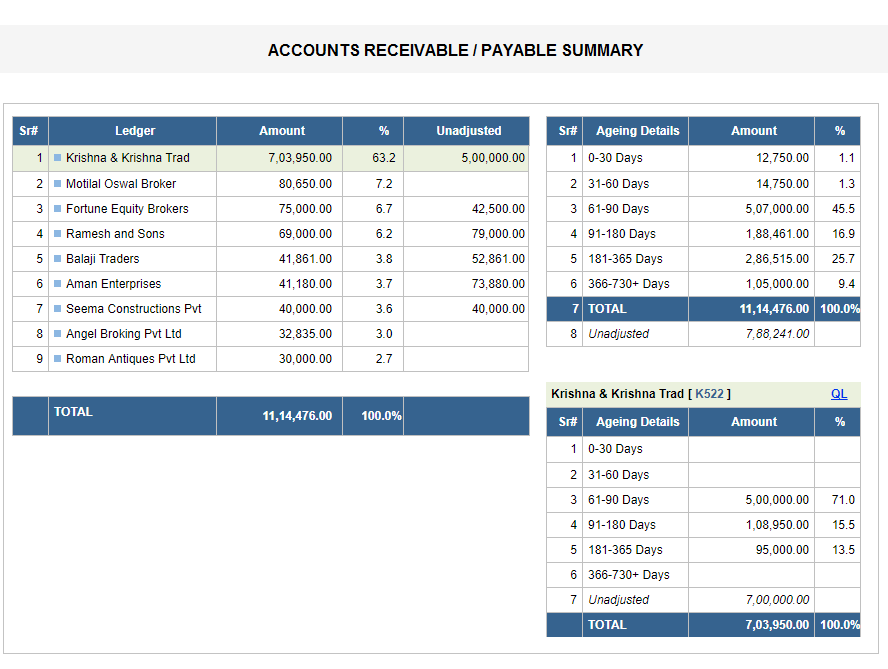Click amount 41,861.00 for Balaji Traders
The image size is (888, 669).
click(305, 258)
